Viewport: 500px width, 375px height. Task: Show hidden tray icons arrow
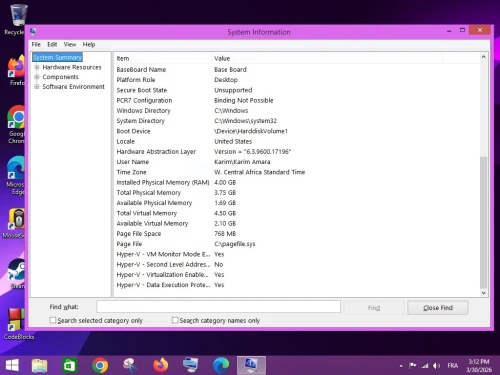coord(401,366)
